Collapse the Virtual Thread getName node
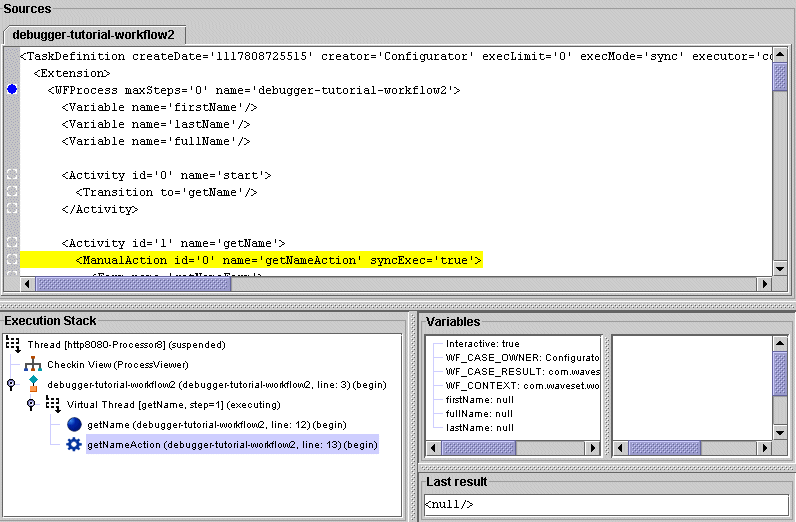Image resolution: width=796 pixels, height=522 pixels. pyautogui.click(x=31, y=404)
